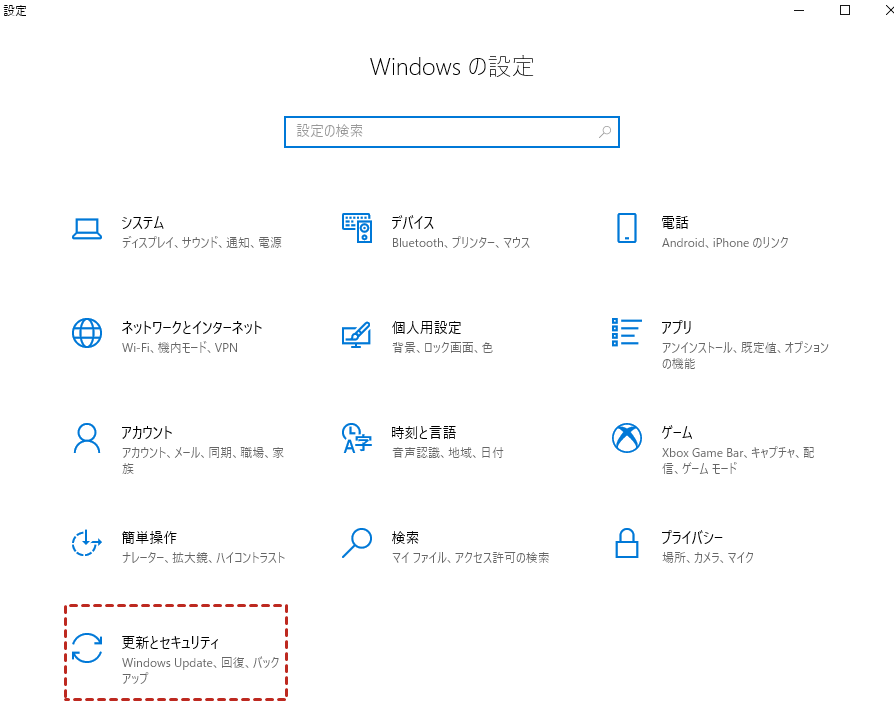
Task: Click the ゲーム Xbox icon
Action: pyautogui.click(x=627, y=438)
